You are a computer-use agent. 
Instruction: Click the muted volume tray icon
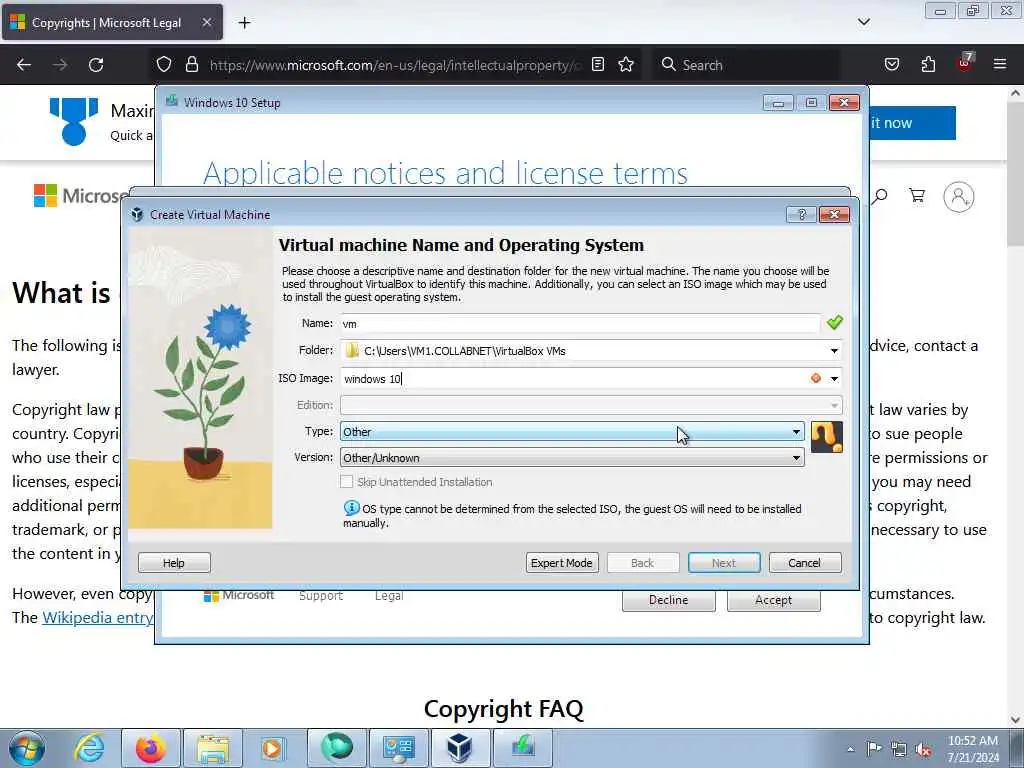pyautogui.click(x=923, y=749)
